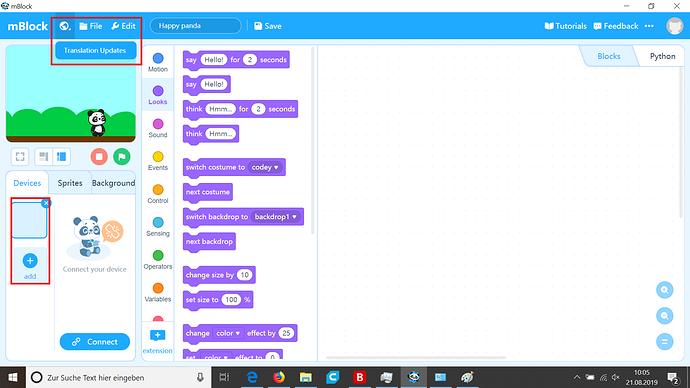Stop the program with red button
Image resolution: width=690 pixels, height=388 pixels.
99,157
